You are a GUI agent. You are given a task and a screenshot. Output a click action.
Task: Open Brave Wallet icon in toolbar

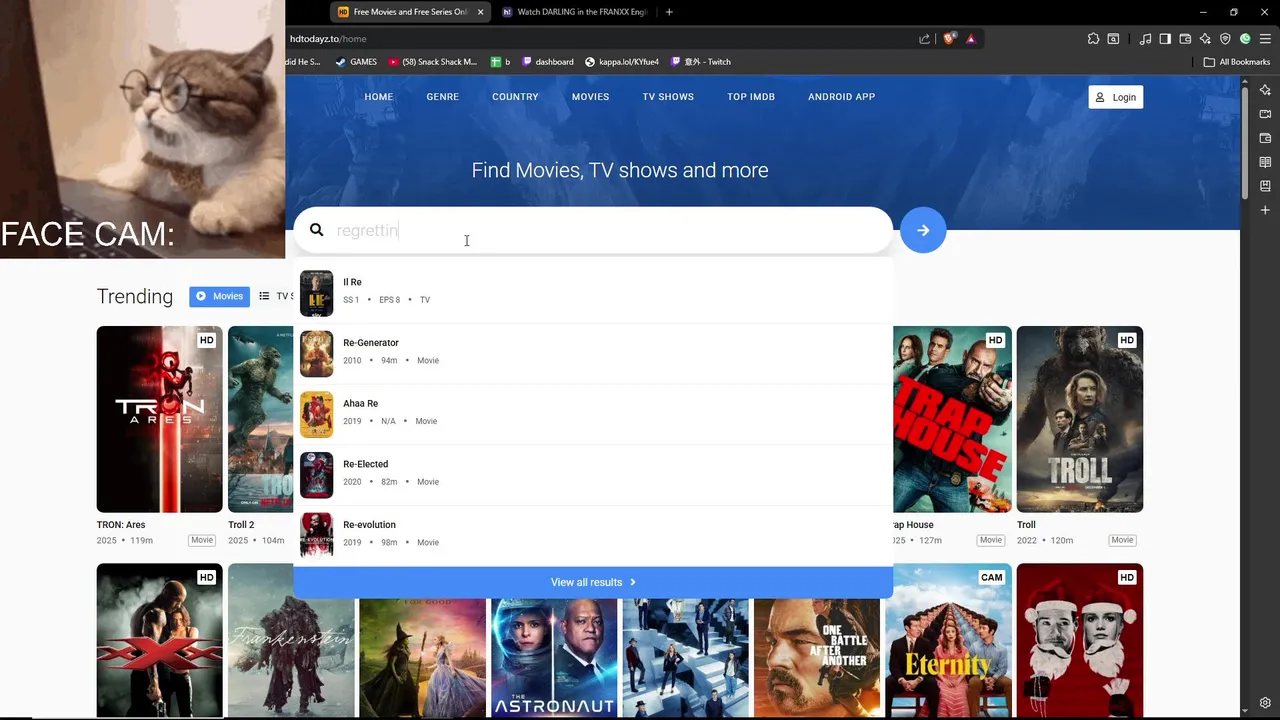click(1185, 39)
